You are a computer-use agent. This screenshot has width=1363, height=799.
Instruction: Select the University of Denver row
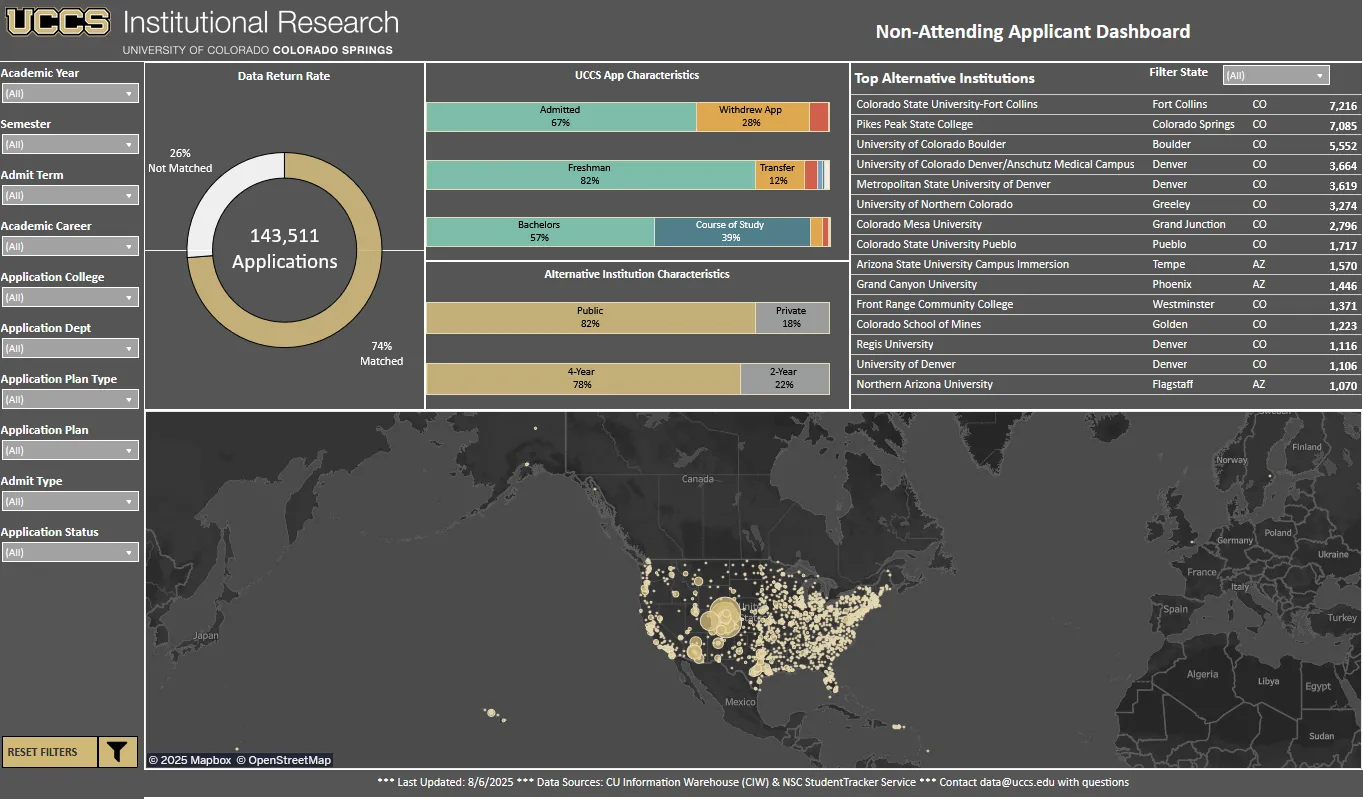tap(1106, 365)
